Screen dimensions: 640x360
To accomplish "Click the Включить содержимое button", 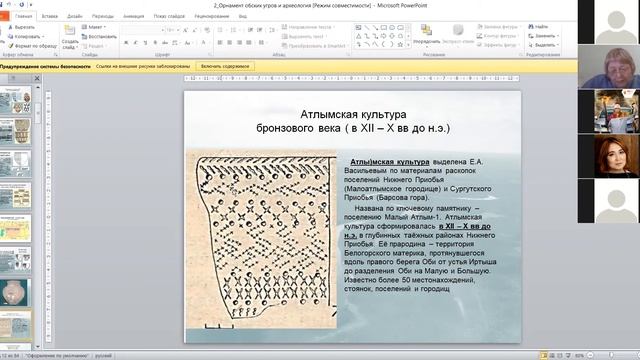I will pos(225,66).
